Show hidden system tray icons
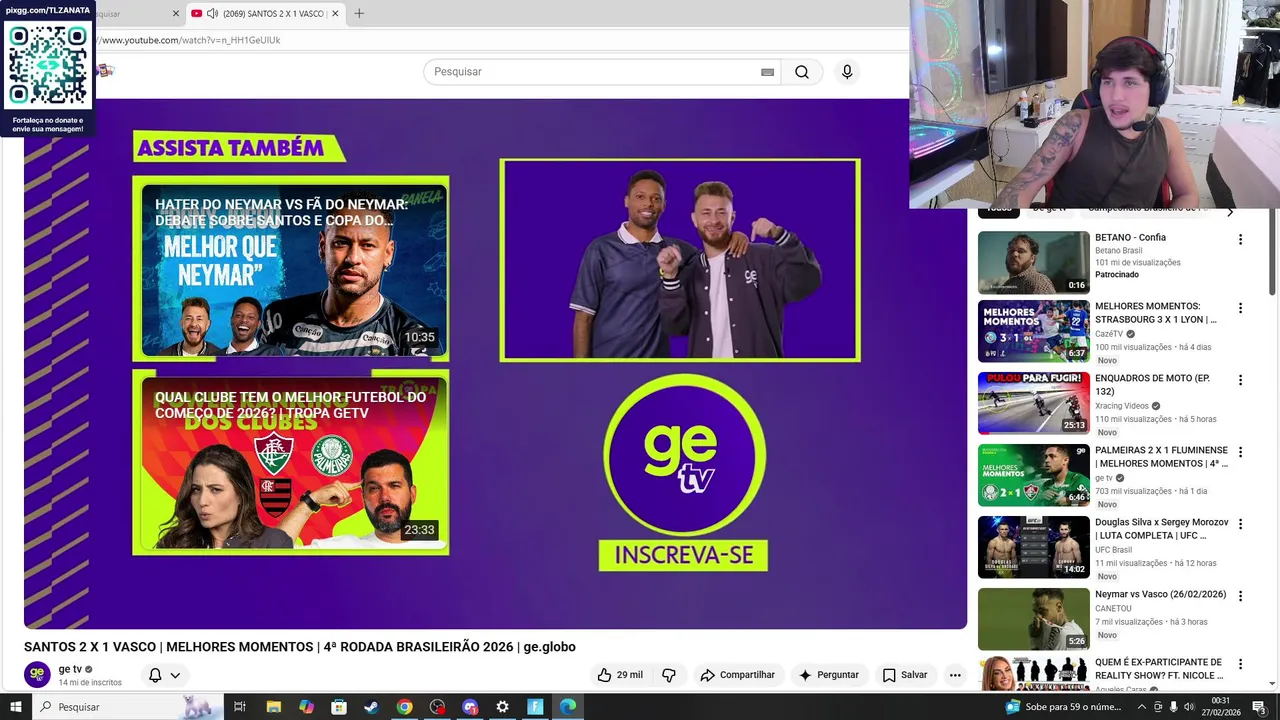Viewport: 1280px width, 720px height. [x=1142, y=707]
